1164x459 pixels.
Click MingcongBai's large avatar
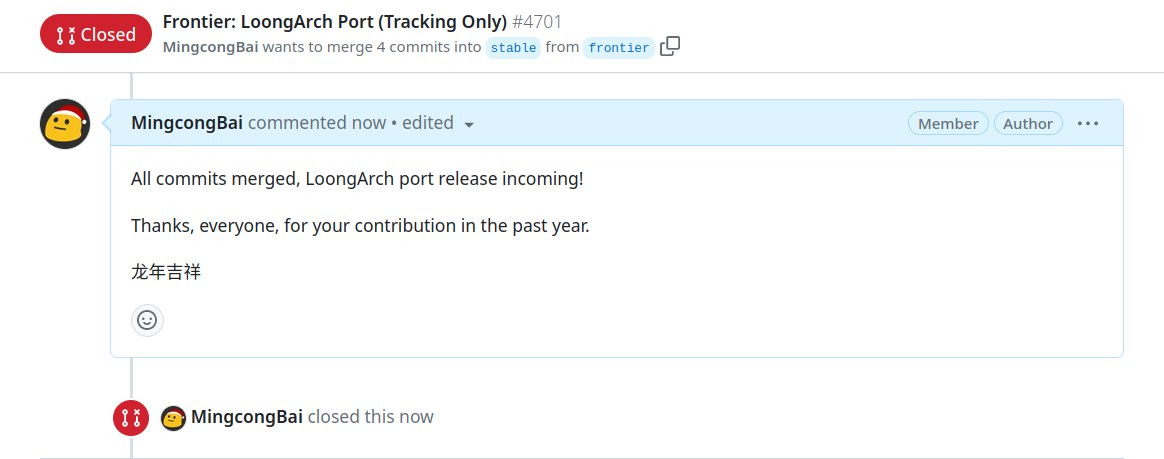[x=65, y=124]
